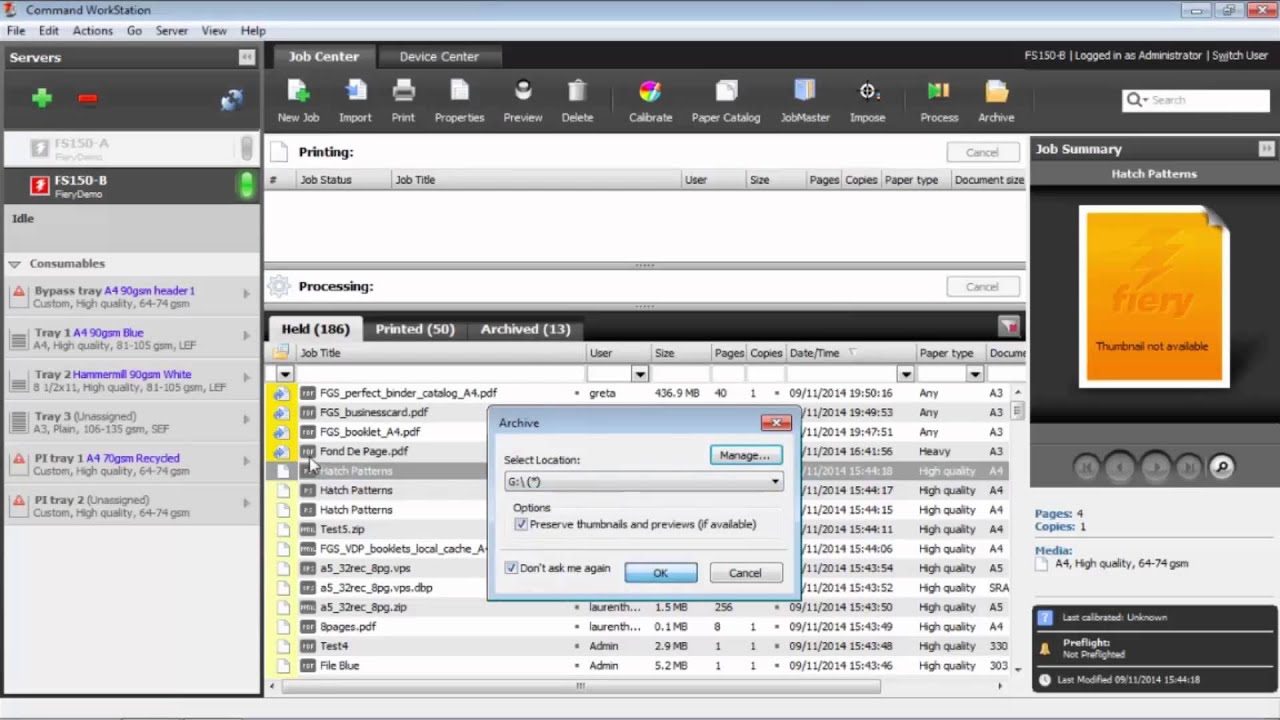
Task: Switch to the Printed (50) tab
Action: (x=414, y=328)
